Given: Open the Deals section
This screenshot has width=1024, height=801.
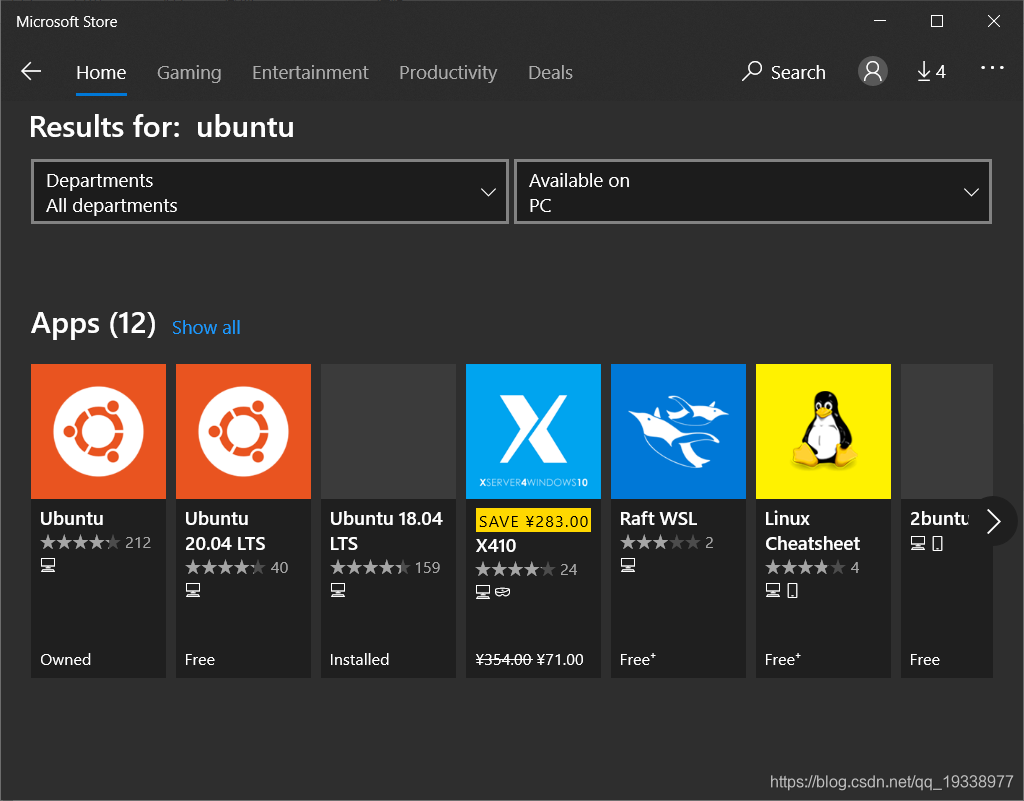Looking at the screenshot, I should (549, 72).
